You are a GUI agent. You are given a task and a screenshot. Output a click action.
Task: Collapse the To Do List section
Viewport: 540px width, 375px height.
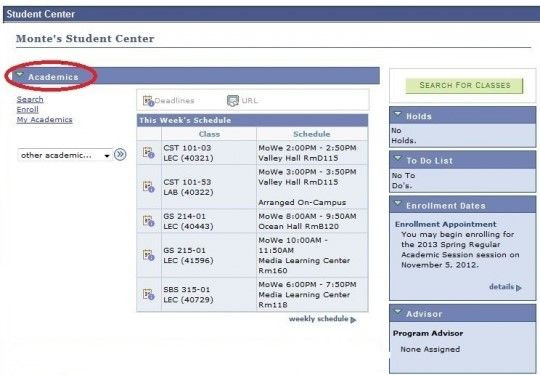(397, 158)
